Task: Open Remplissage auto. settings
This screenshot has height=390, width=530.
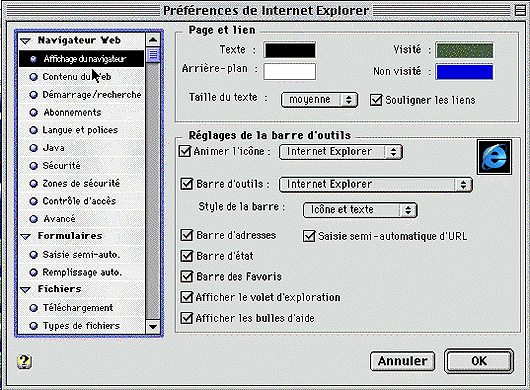Action: 81,272
